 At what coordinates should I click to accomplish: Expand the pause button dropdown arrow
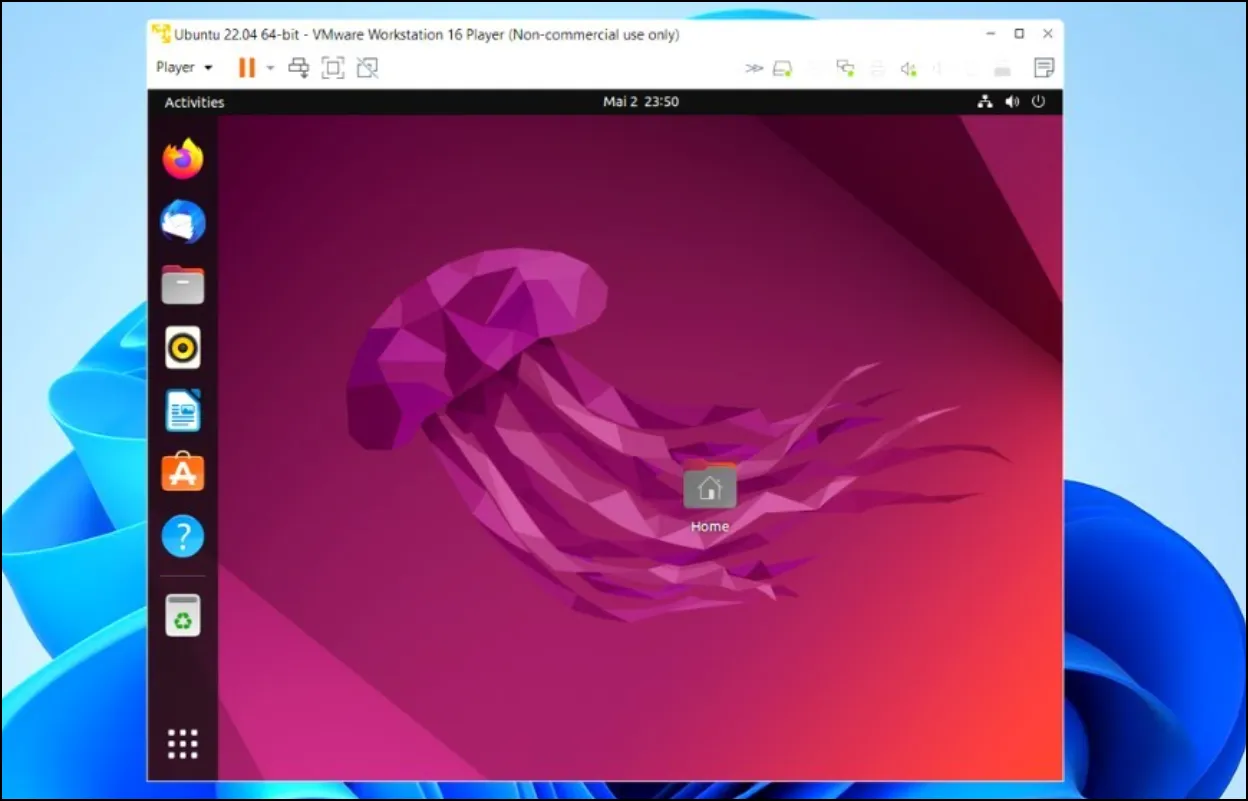click(268, 67)
